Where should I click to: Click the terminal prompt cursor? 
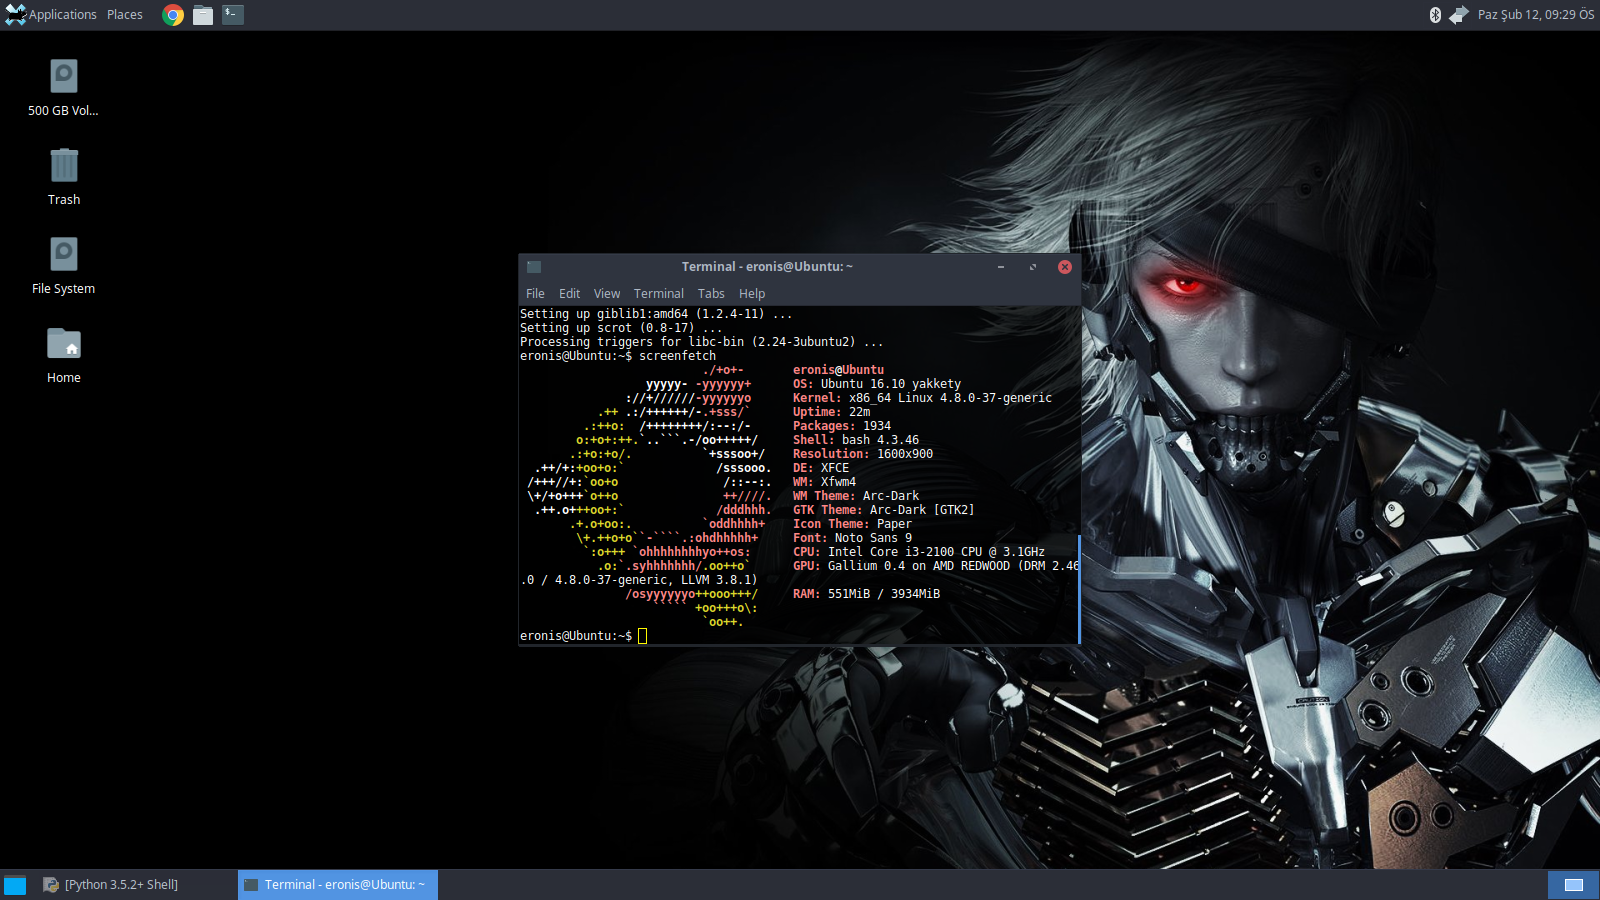(642, 636)
